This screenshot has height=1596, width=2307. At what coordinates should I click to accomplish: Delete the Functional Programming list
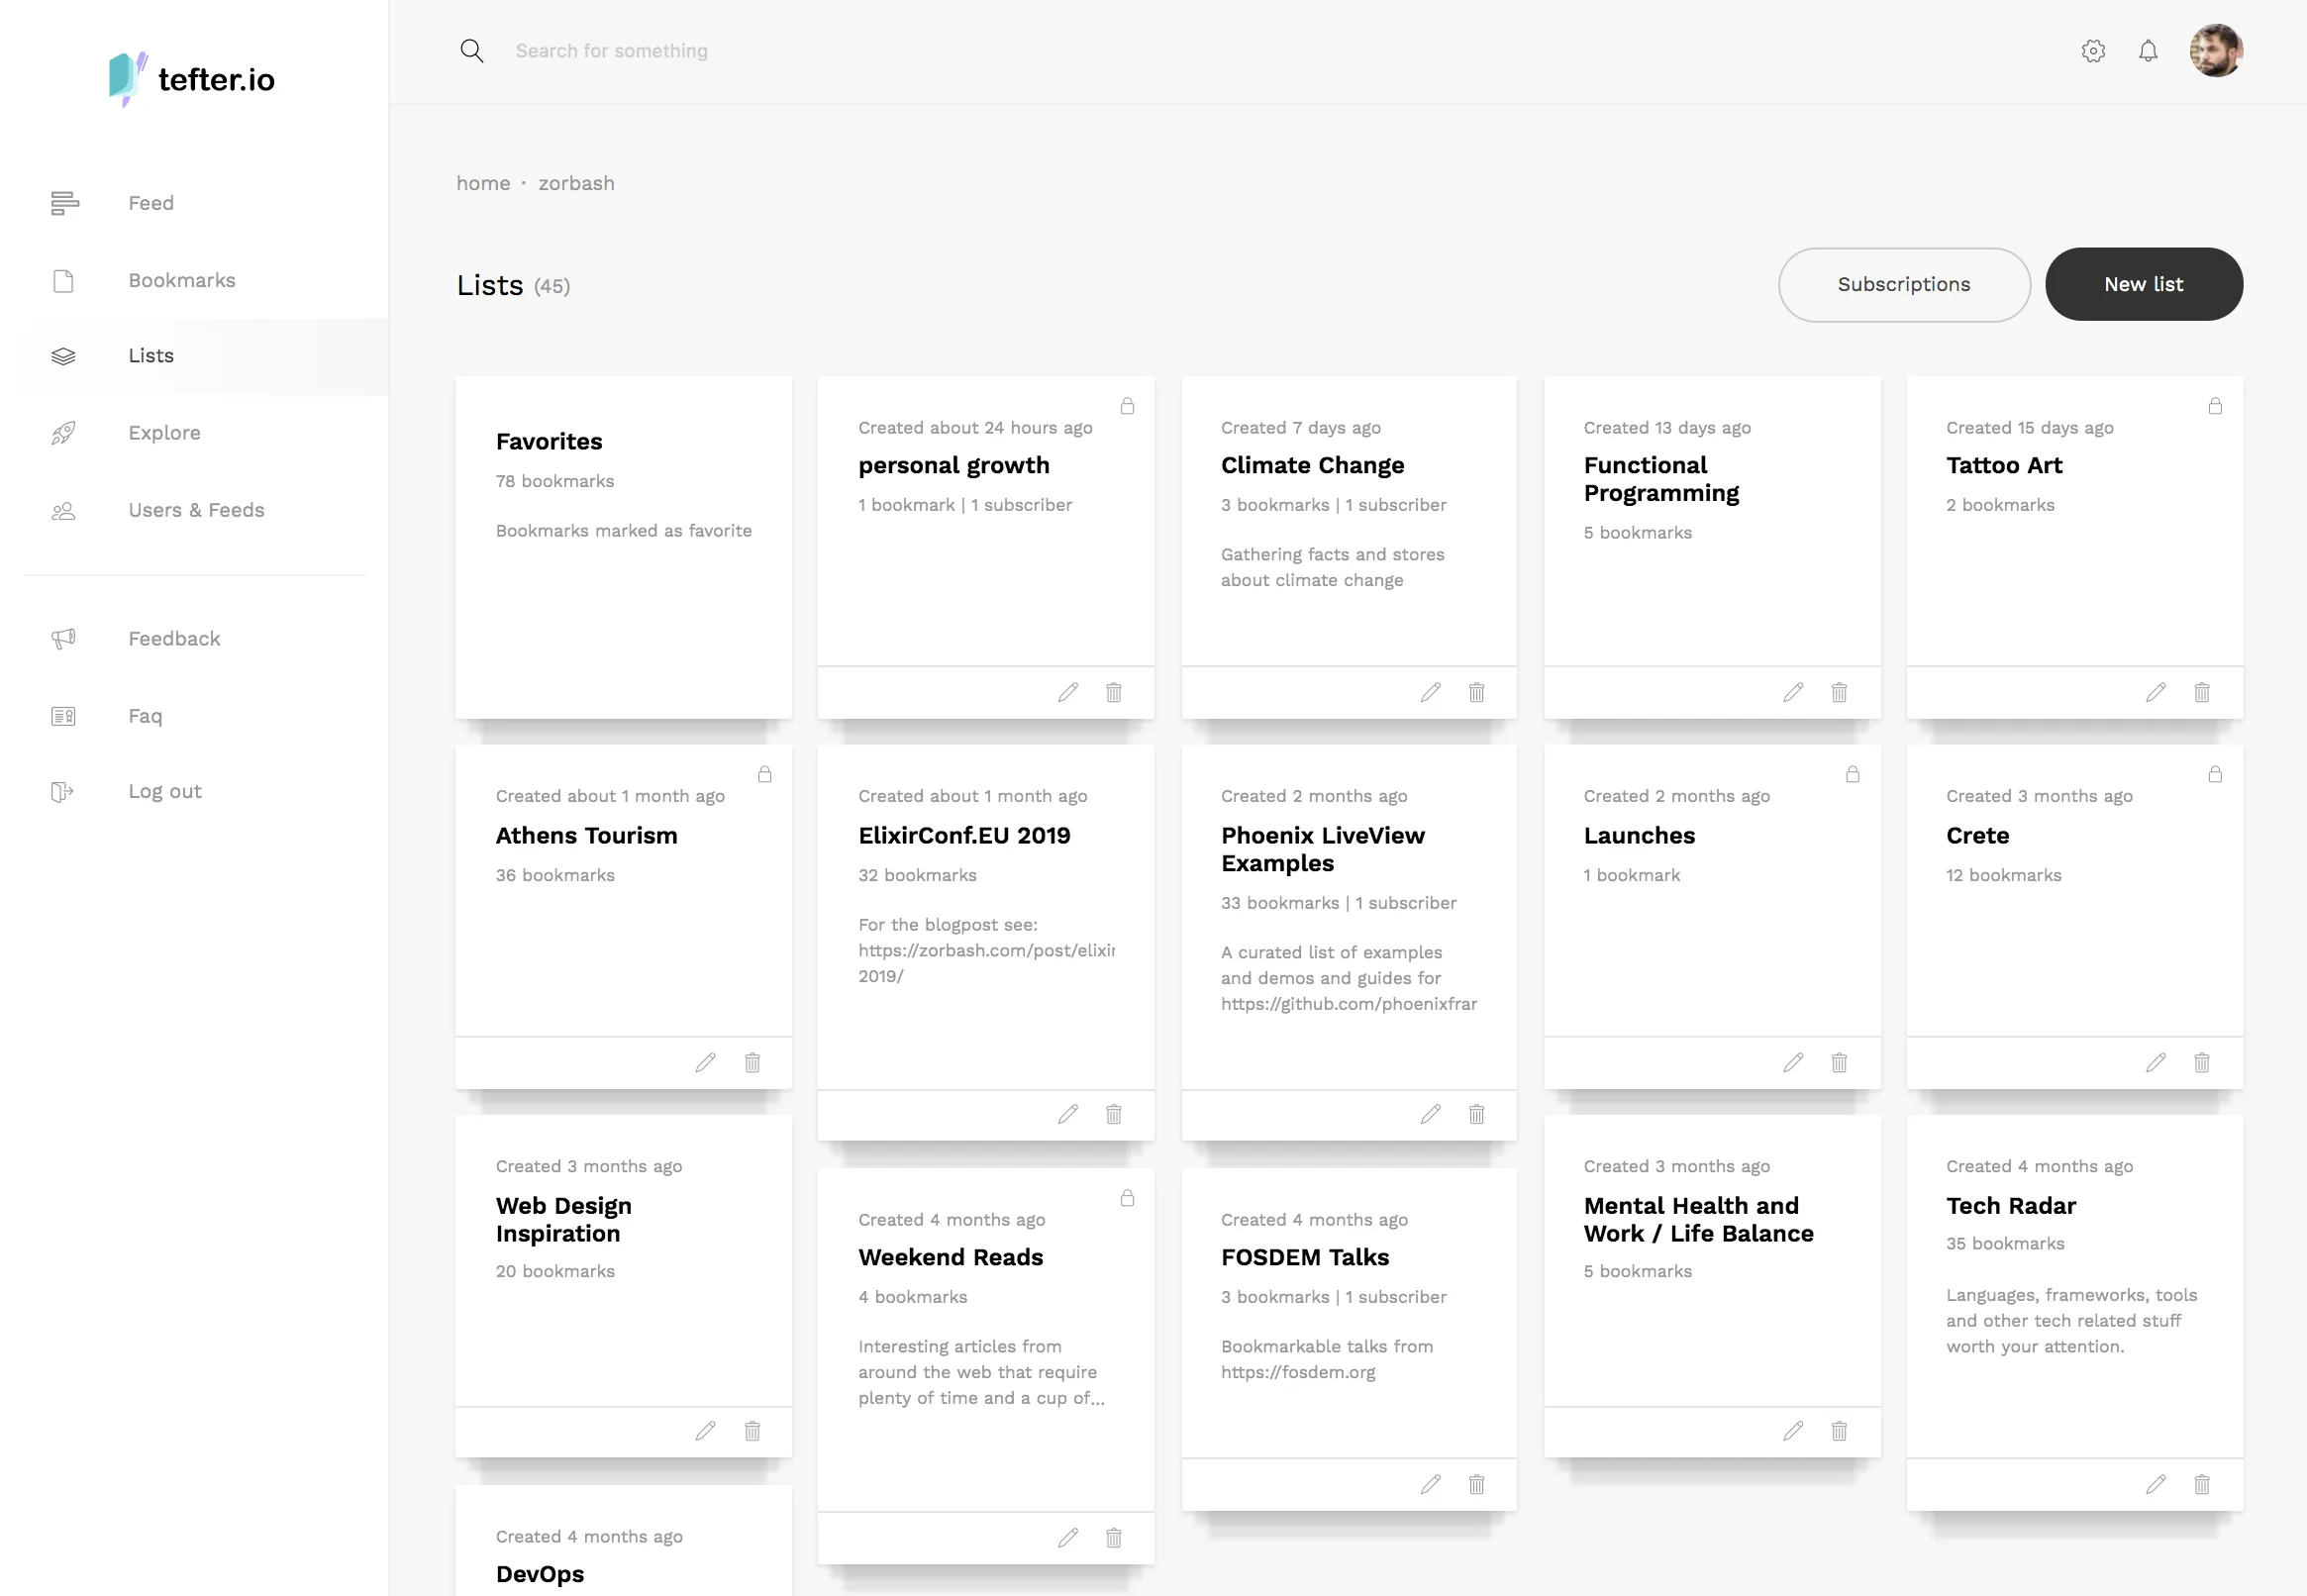coord(1838,692)
